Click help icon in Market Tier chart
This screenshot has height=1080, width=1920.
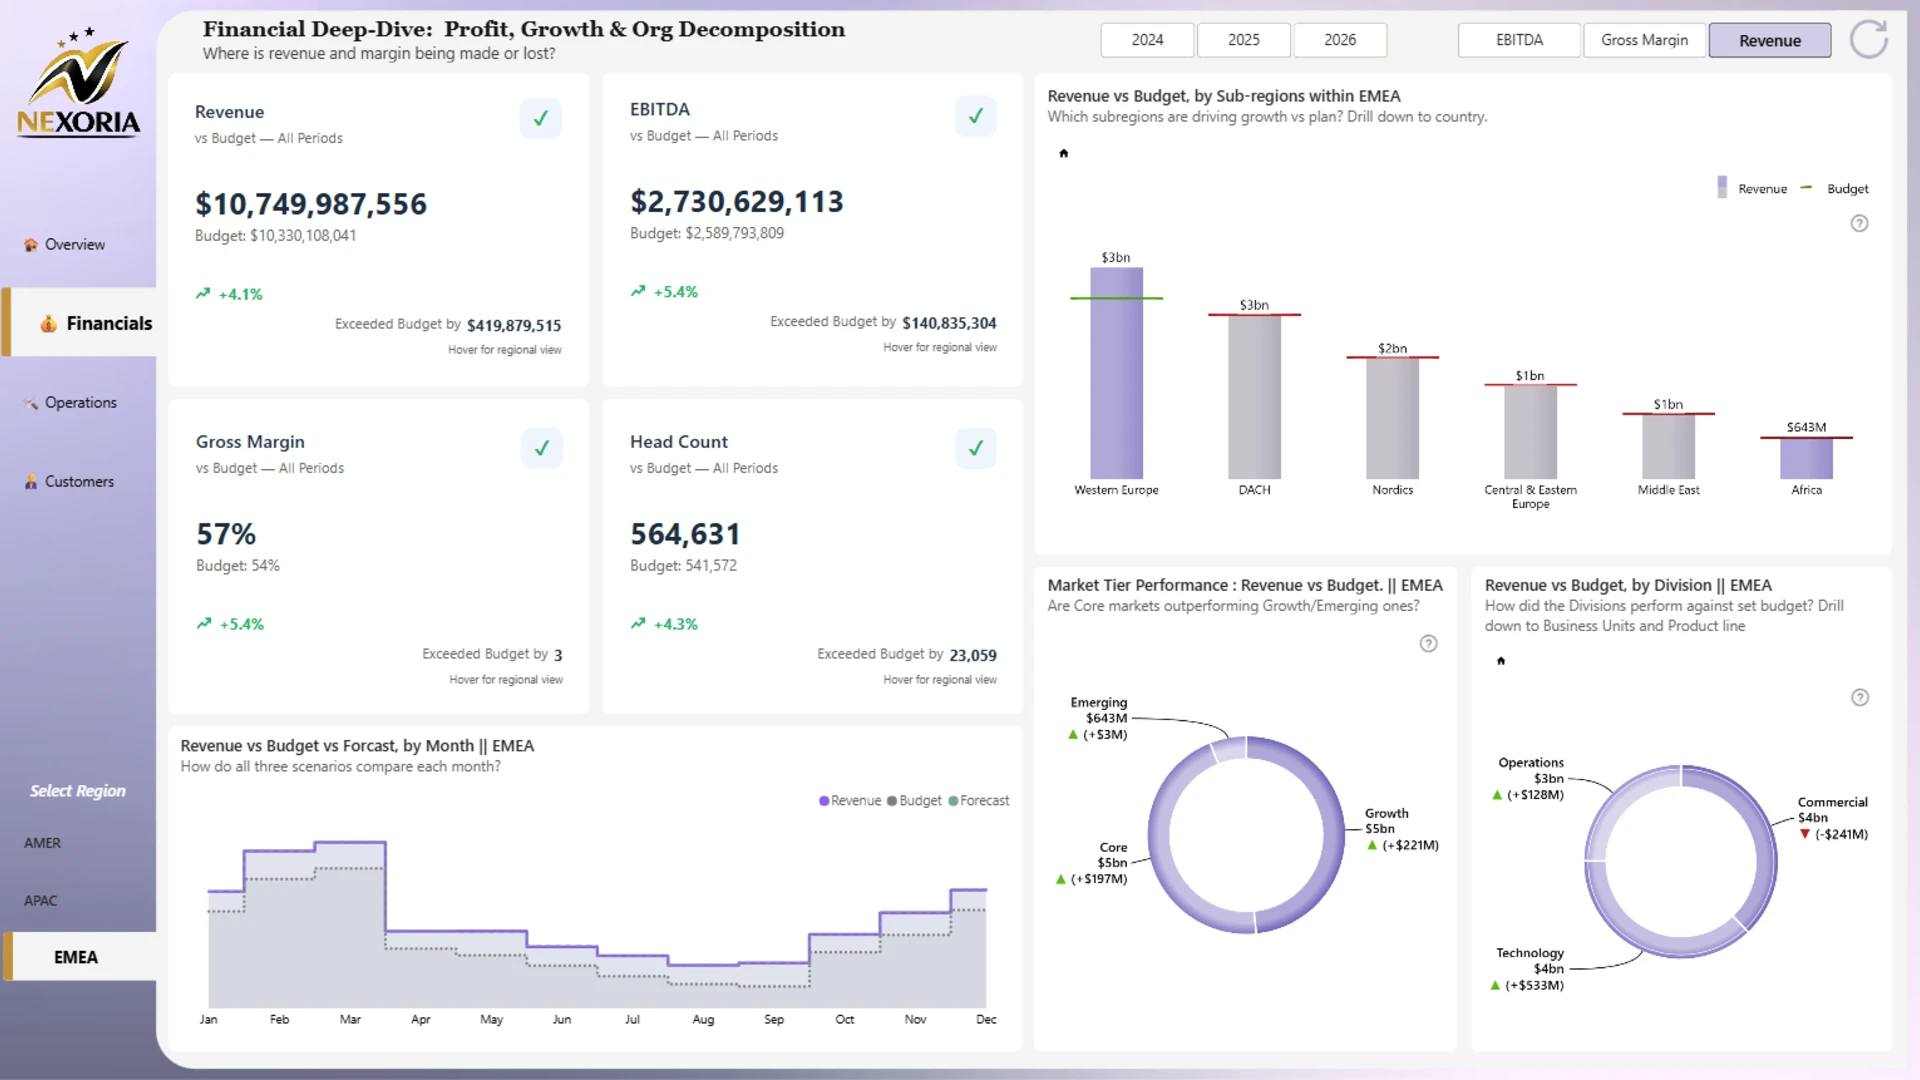1428,644
